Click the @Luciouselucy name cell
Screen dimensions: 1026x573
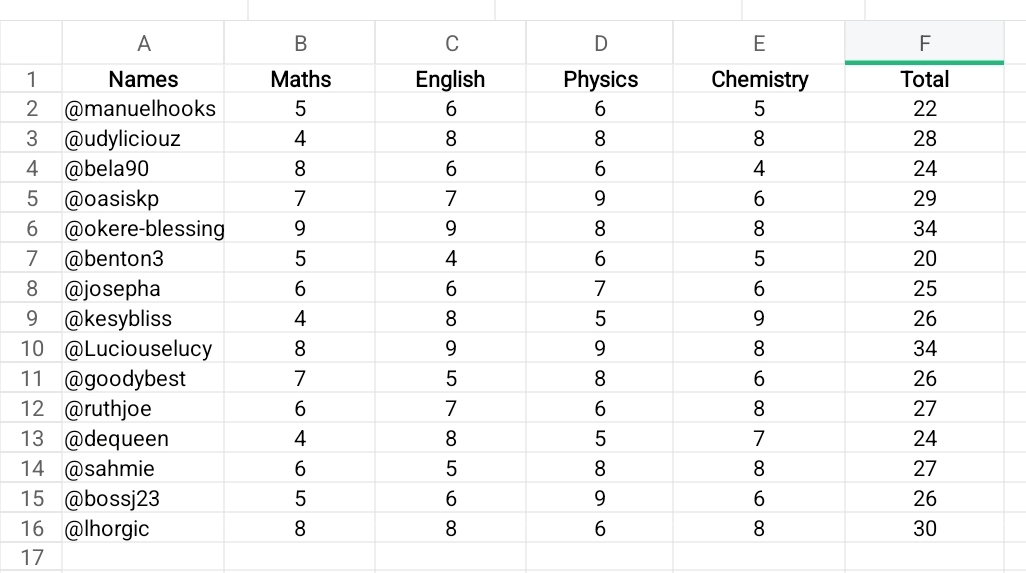coord(139,349)
